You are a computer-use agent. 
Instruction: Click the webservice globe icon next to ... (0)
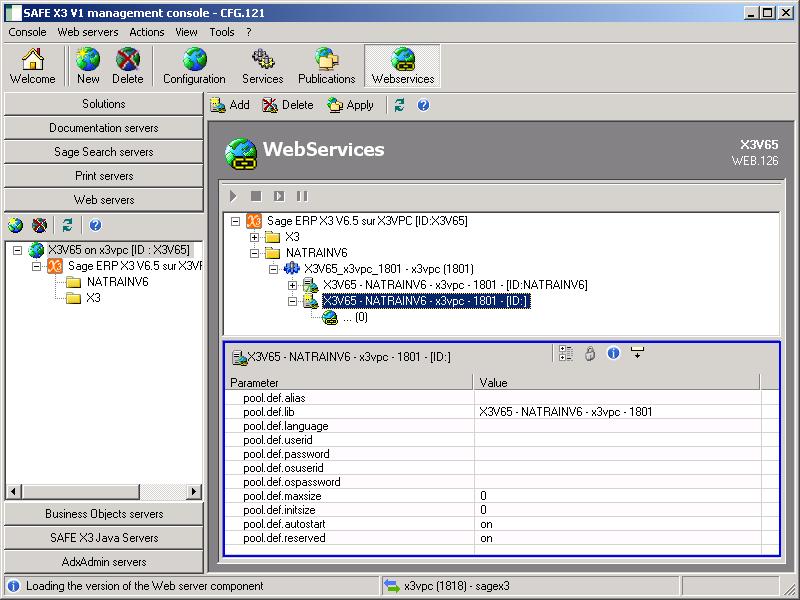coord(330,317)
